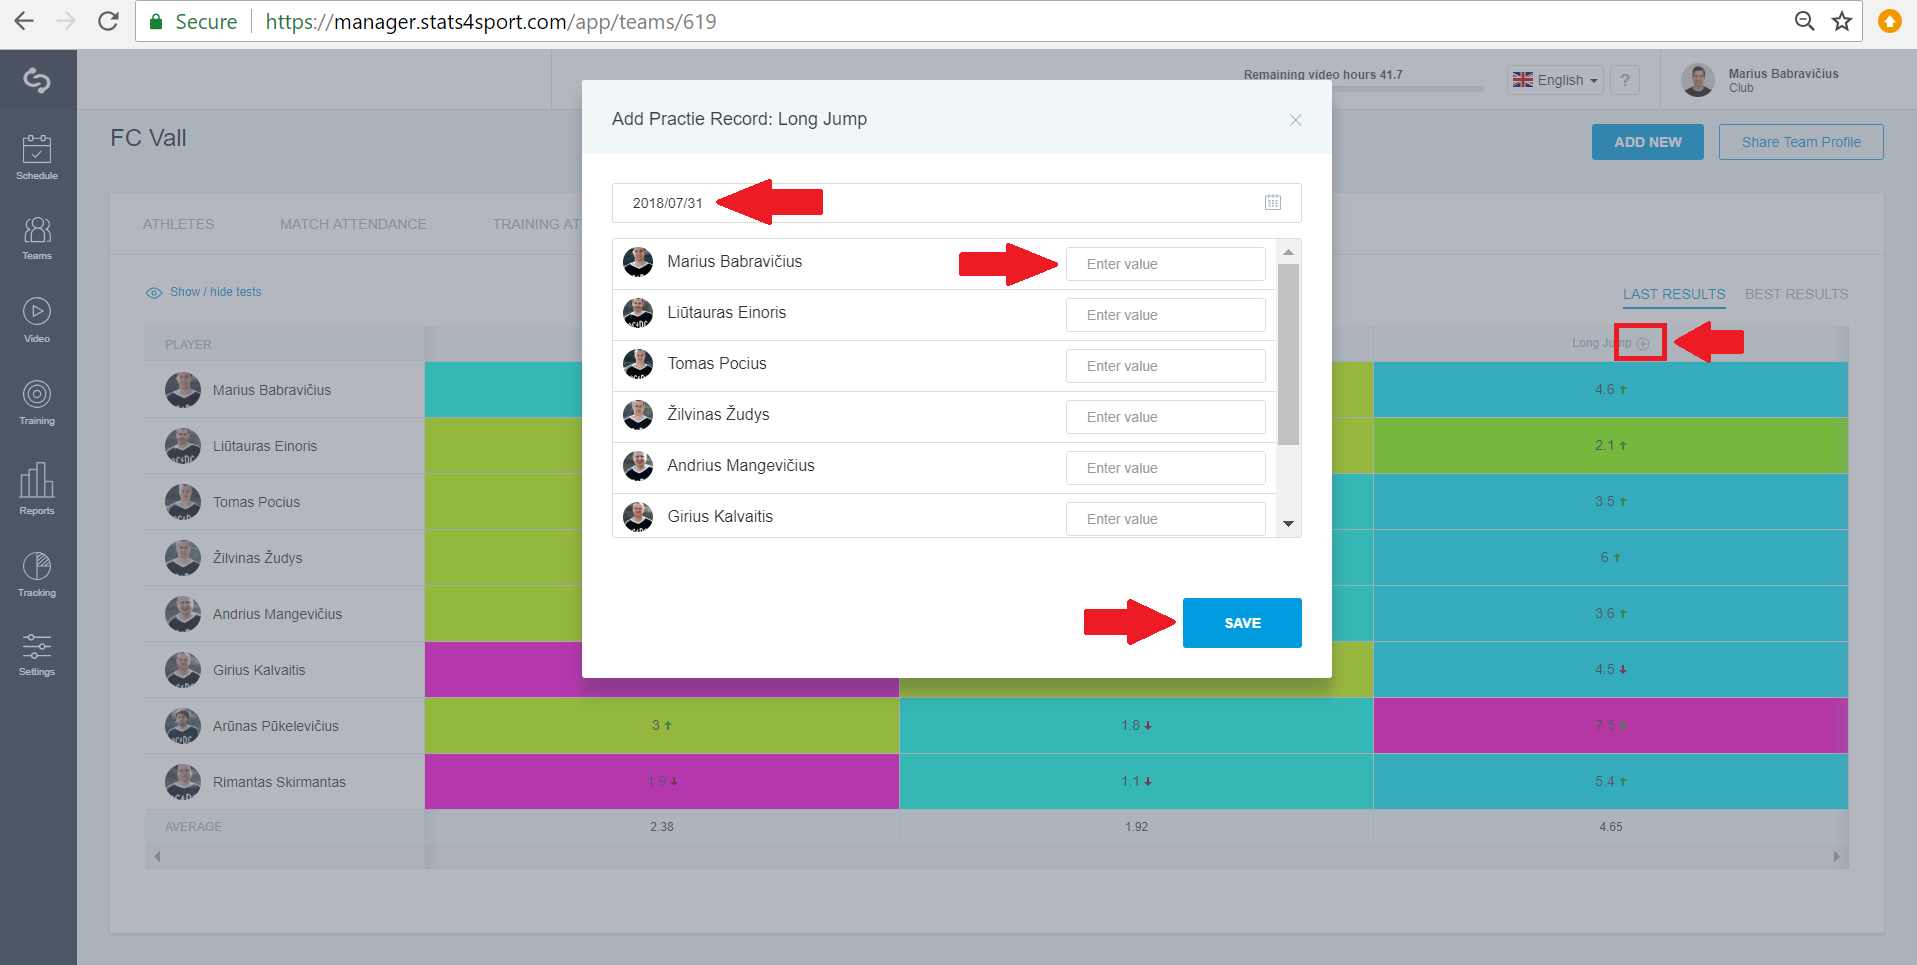Click the ADD NEW button
The height and width of the screenshot is (965, 1917).
[x=1647, y=142]
